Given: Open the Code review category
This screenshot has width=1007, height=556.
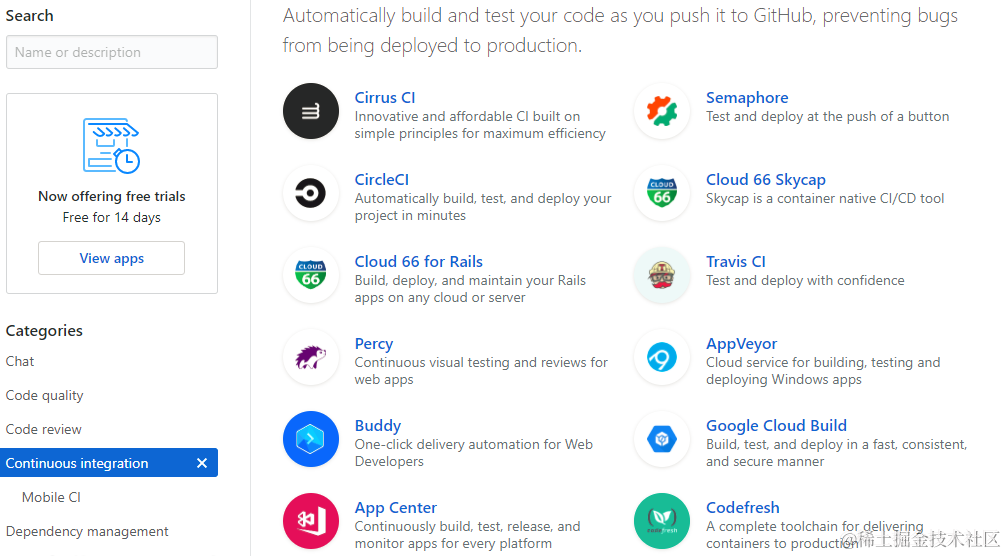Looking at the screenshot, I should click(44, 430).
